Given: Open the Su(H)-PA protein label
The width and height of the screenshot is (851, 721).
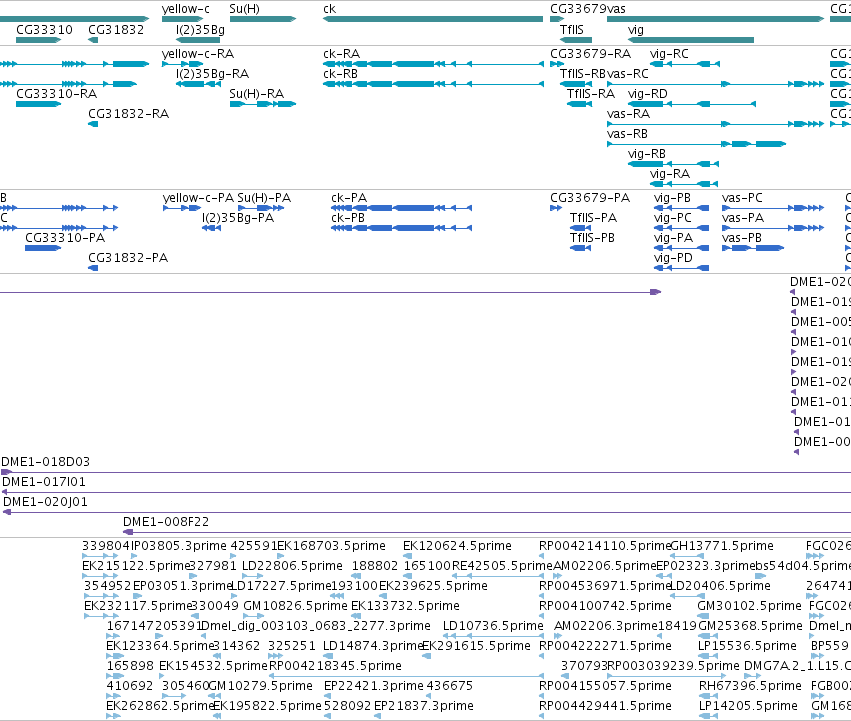Looking at the screenshot, I should [x=264, y=198].
